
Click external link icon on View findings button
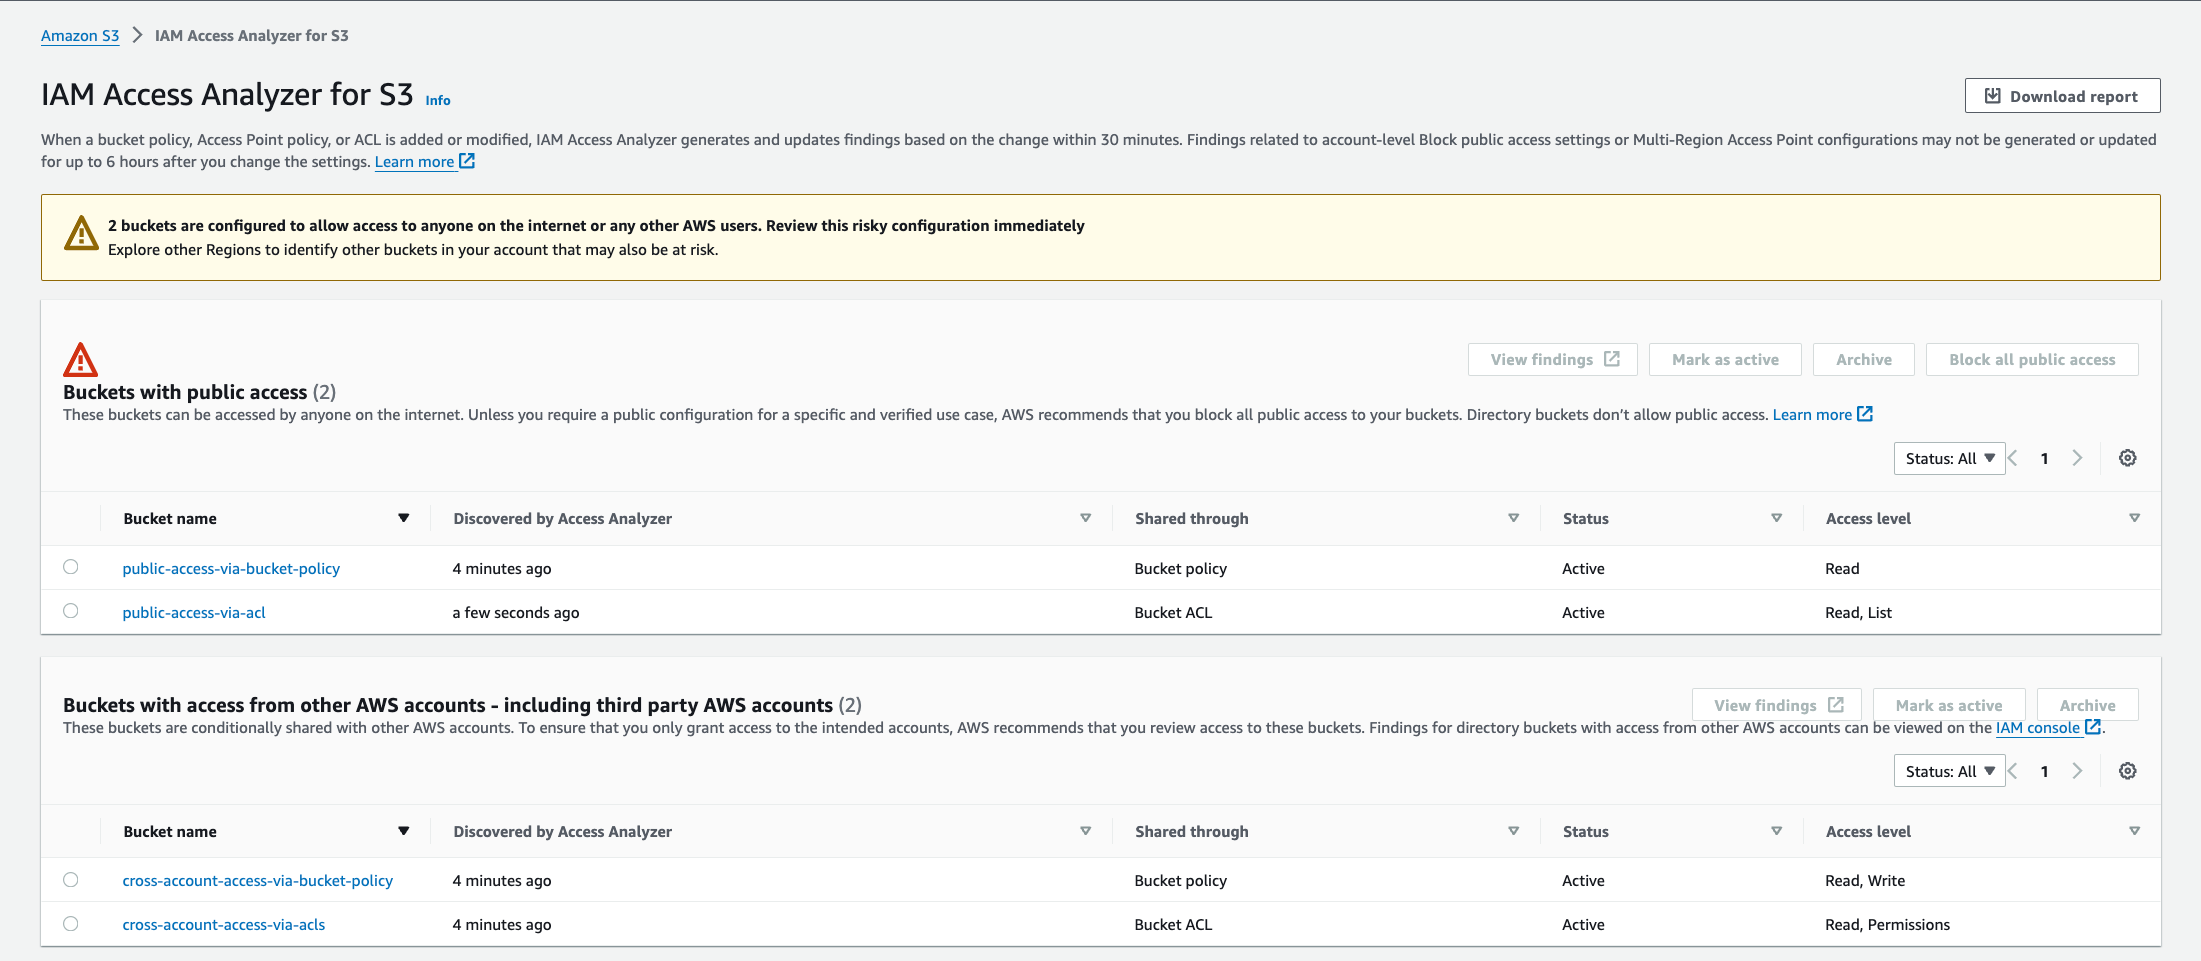(1611, 358)
